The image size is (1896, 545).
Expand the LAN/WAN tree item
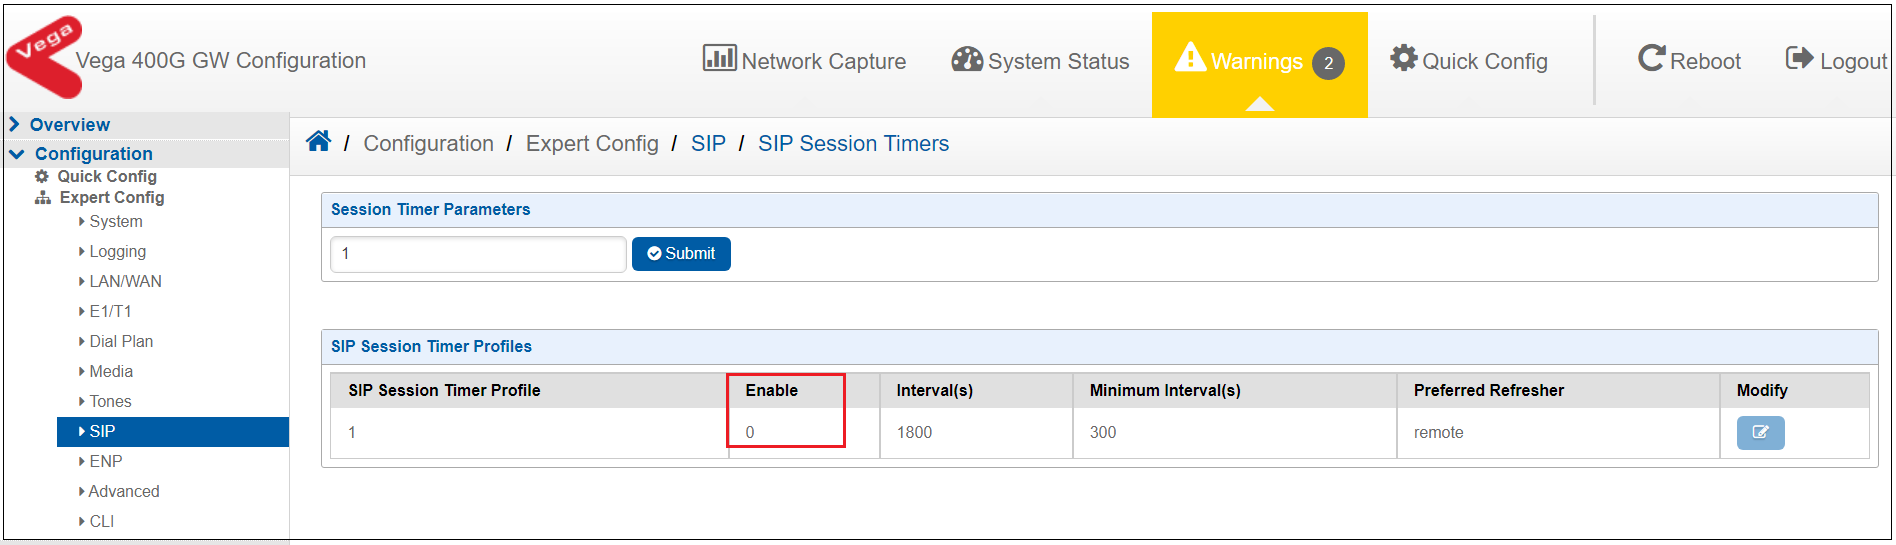(x=120, y=282)
